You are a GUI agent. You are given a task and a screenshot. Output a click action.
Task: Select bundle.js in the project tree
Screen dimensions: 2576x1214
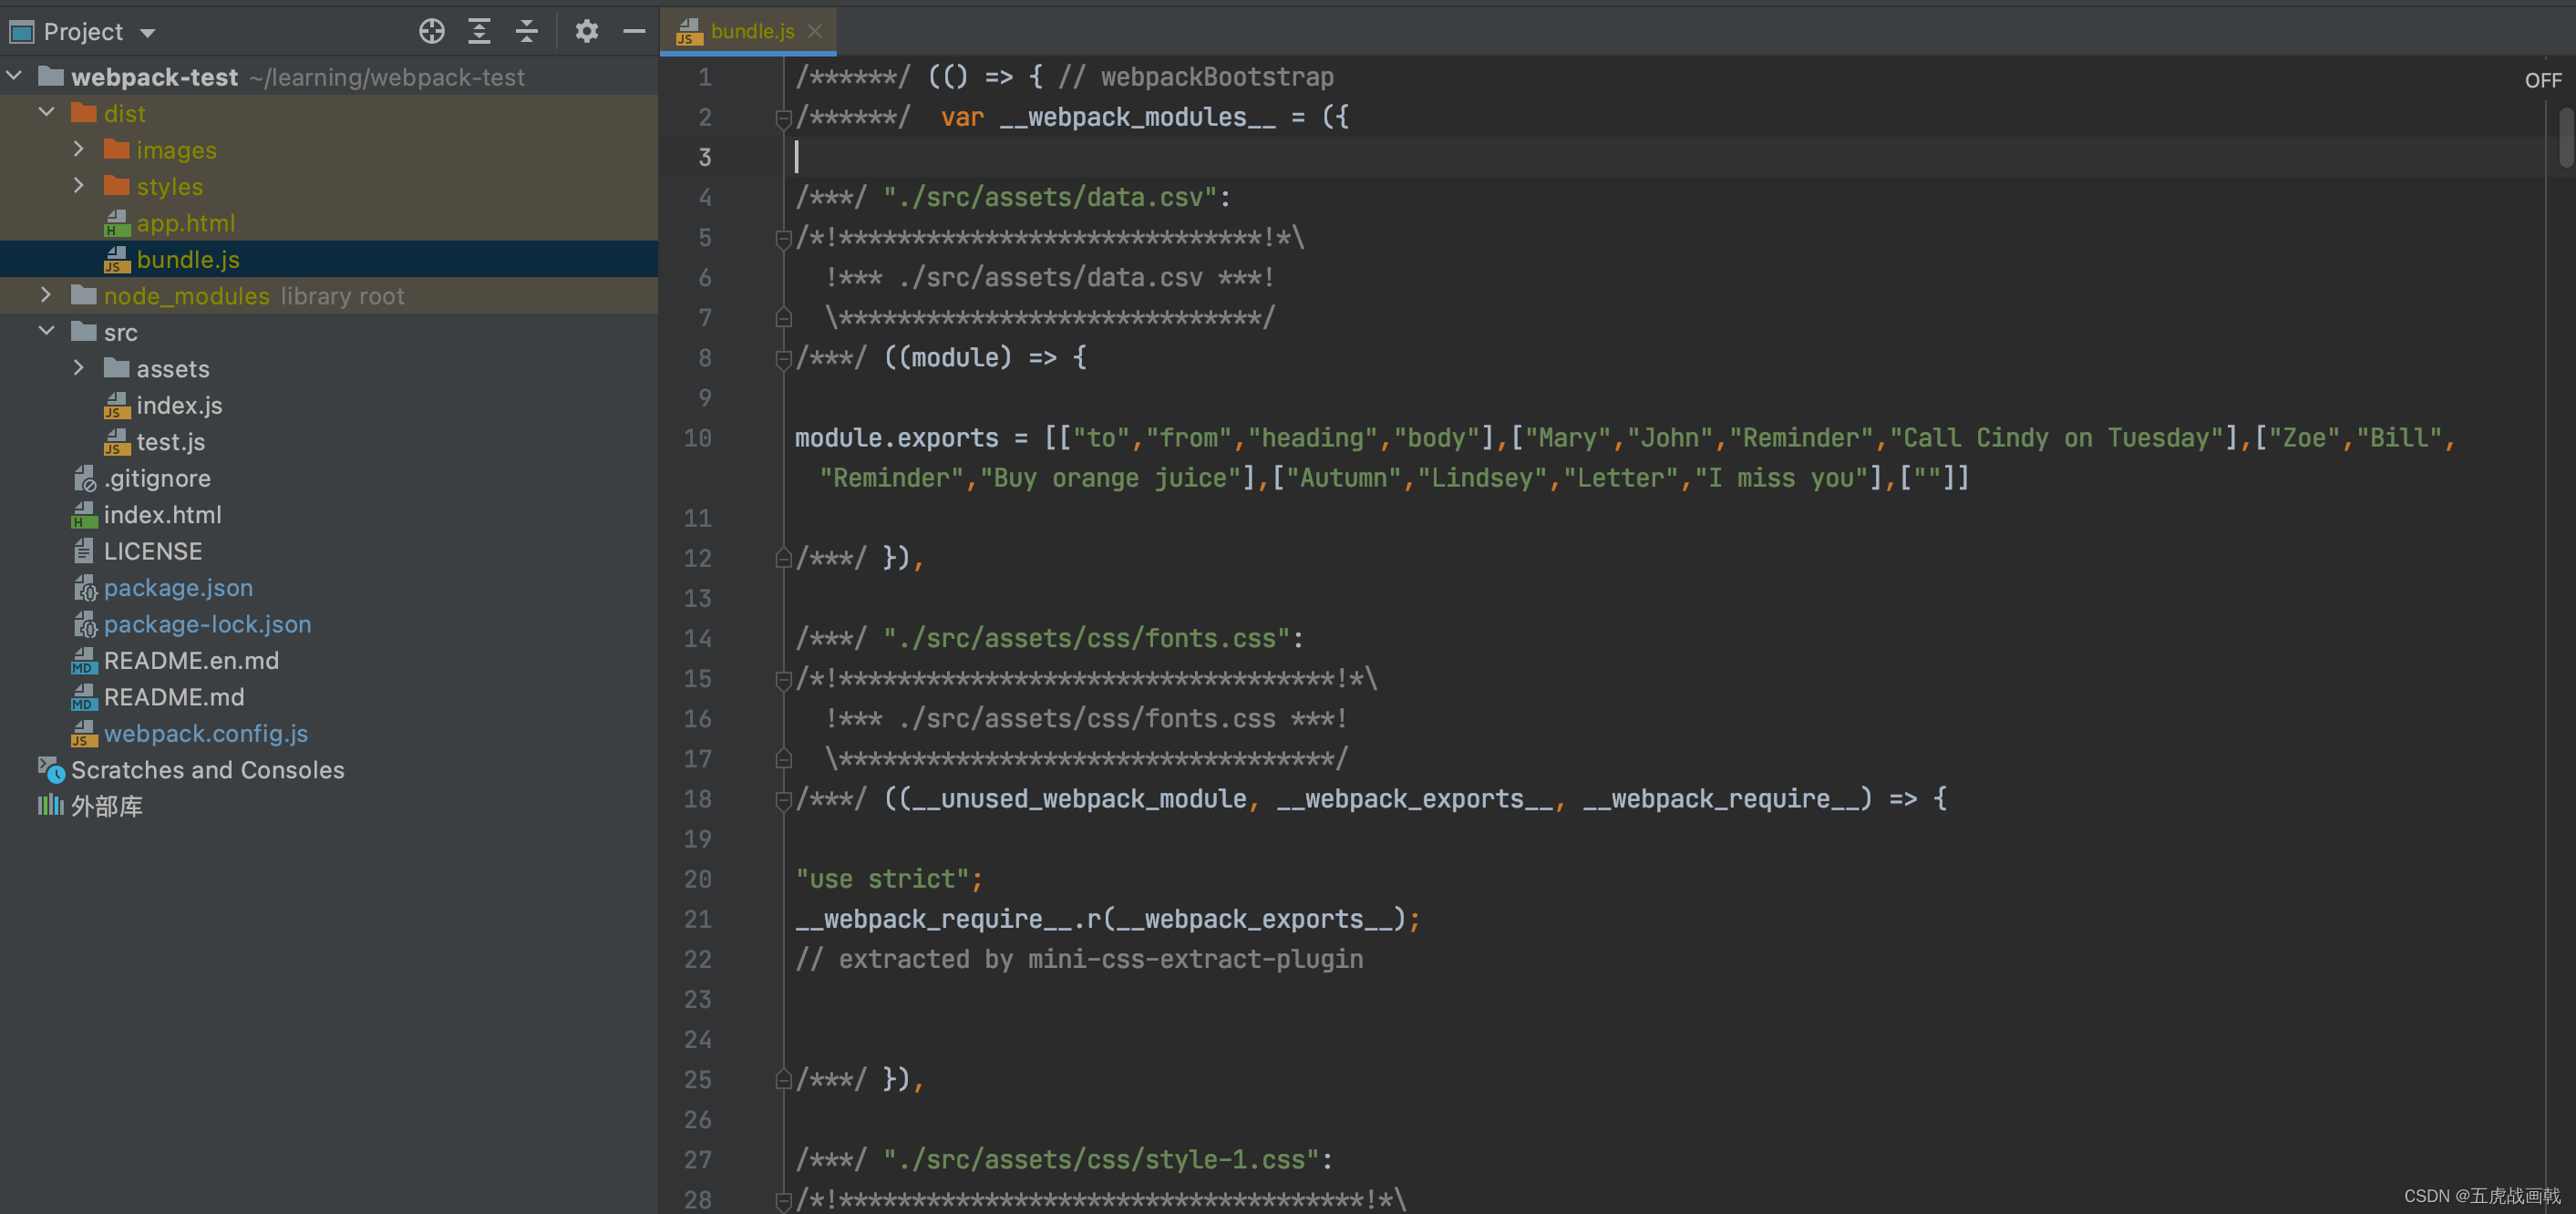pyautogui.click(x=188, y=259)
